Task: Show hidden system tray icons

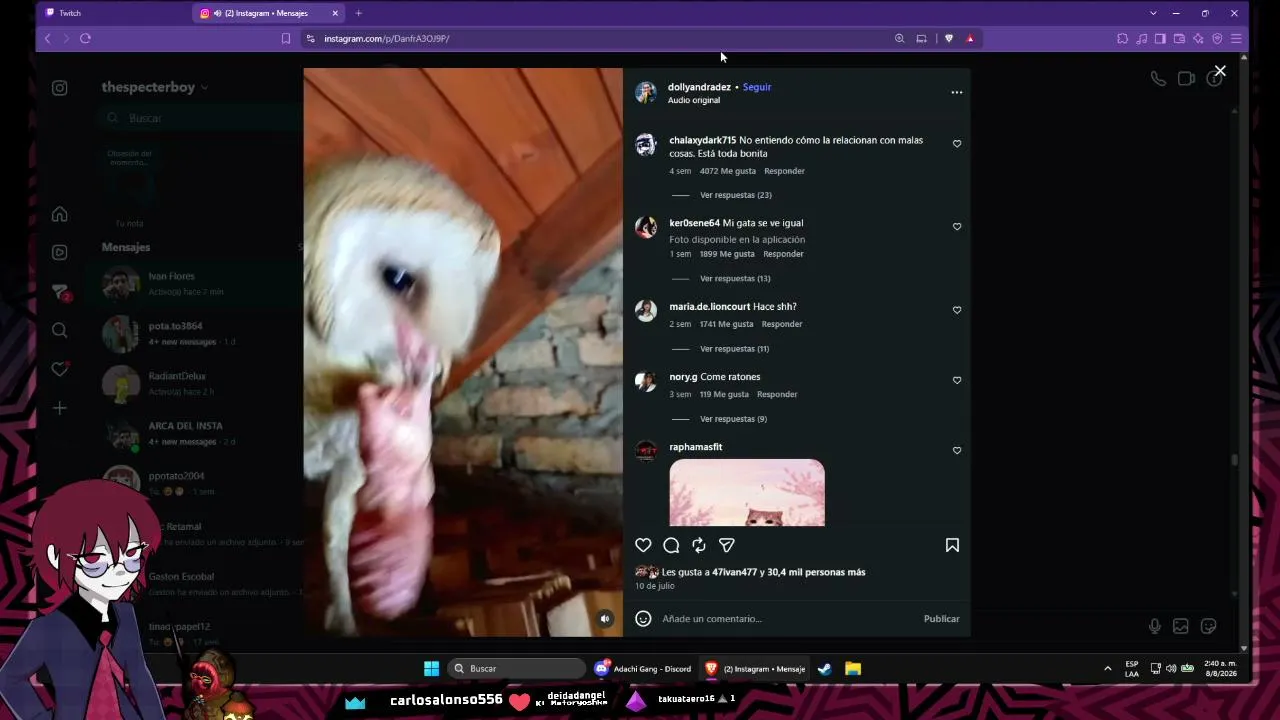Action: 1107,668
